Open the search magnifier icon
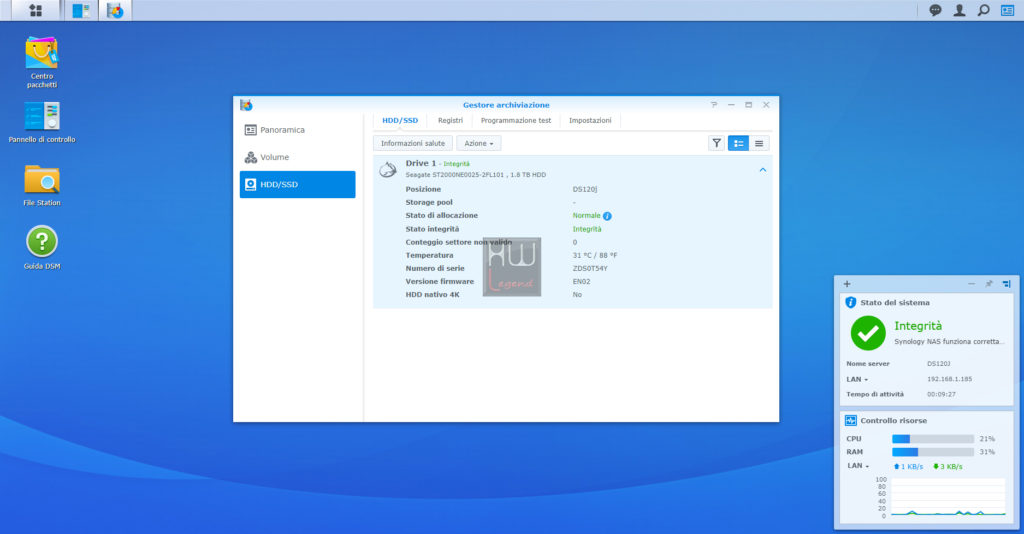Viewport: 1024px width, 534px height. (x=984, y=10)
